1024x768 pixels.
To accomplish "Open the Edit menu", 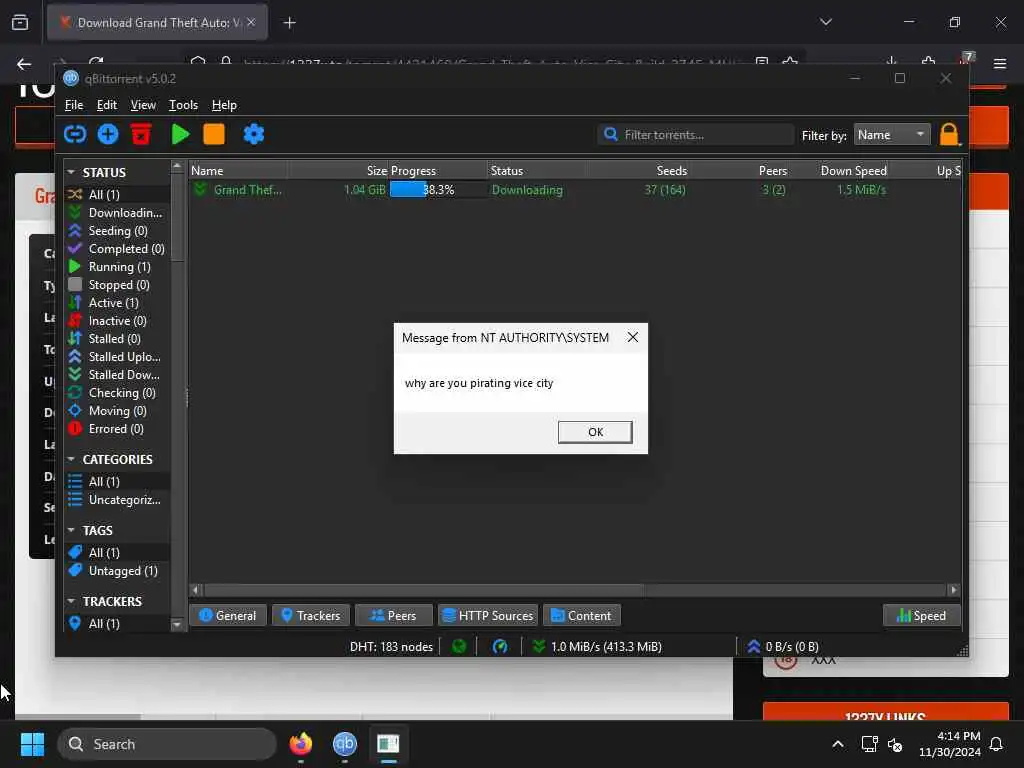I will coord(106,104).
